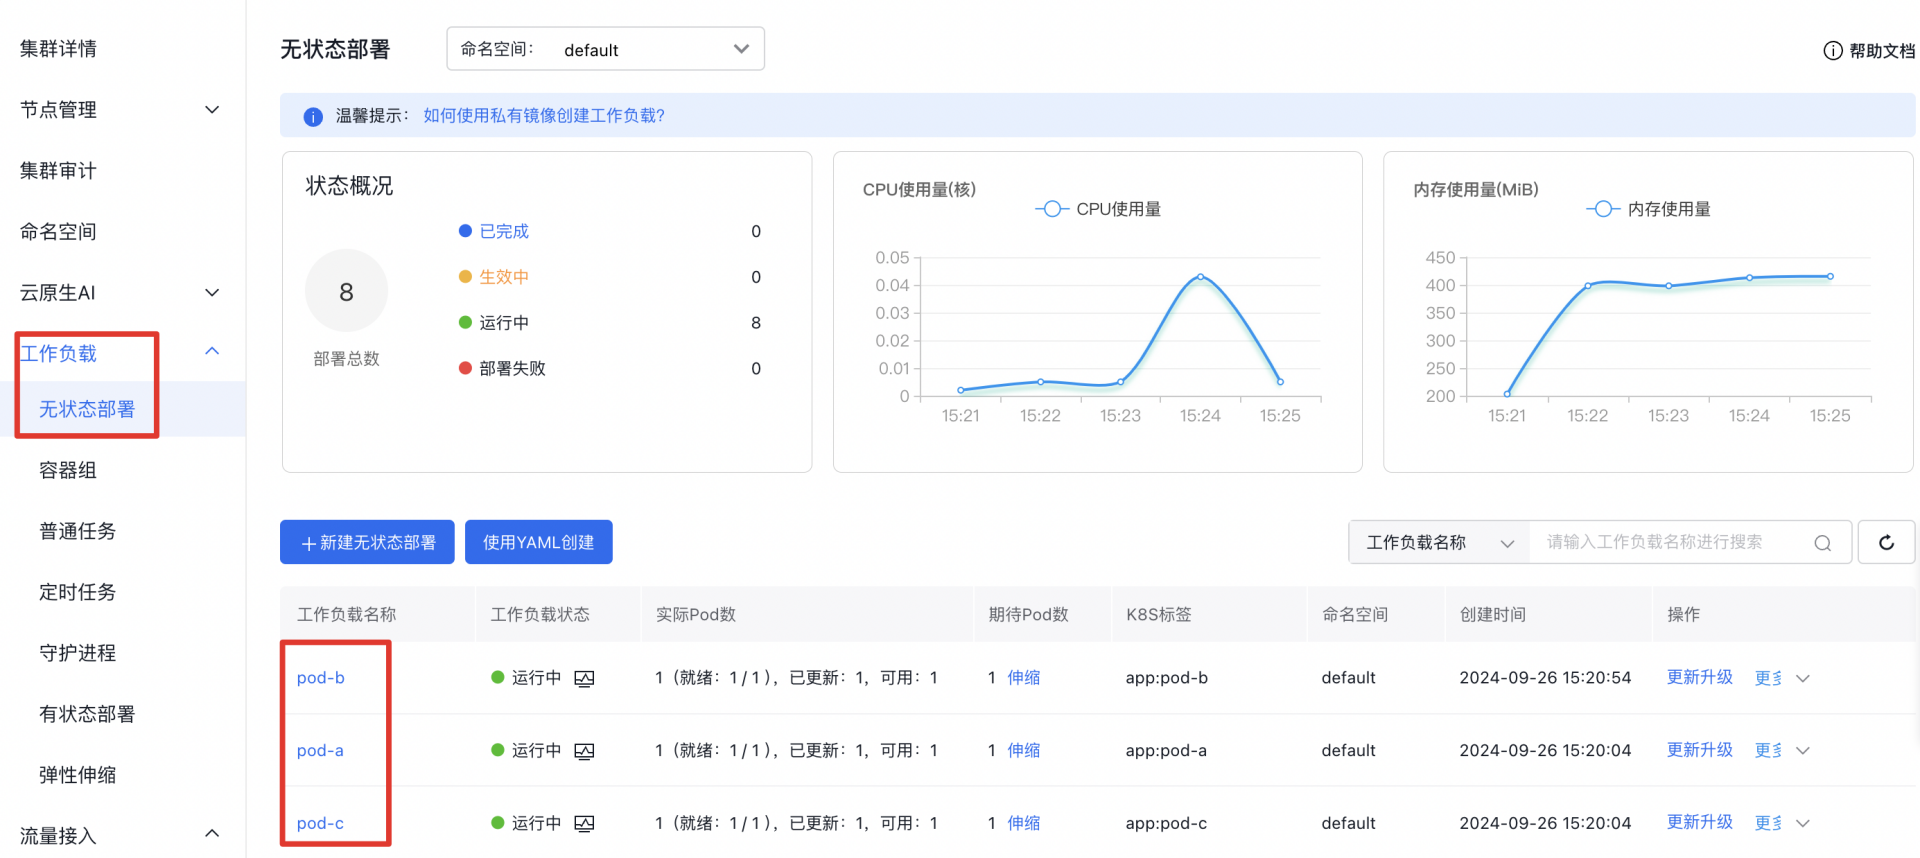Click 更新升级 for pod-a

point(1700,750)
